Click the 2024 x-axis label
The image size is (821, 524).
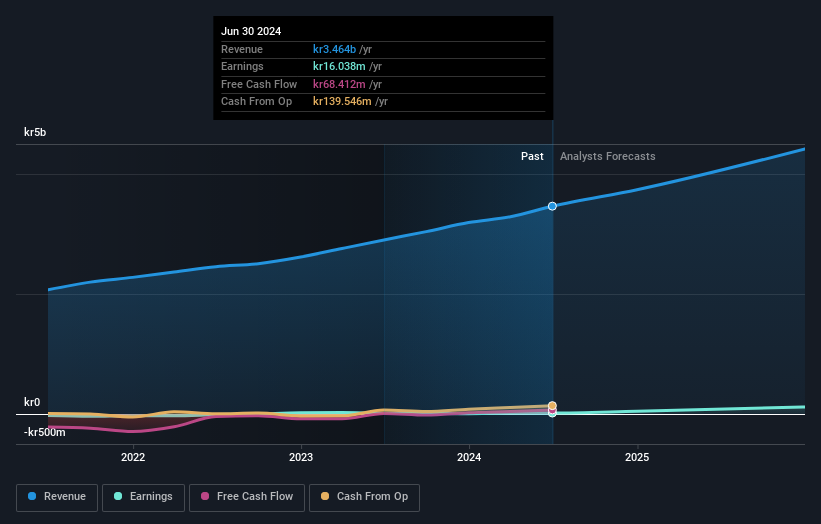click(x=469, y=457)
